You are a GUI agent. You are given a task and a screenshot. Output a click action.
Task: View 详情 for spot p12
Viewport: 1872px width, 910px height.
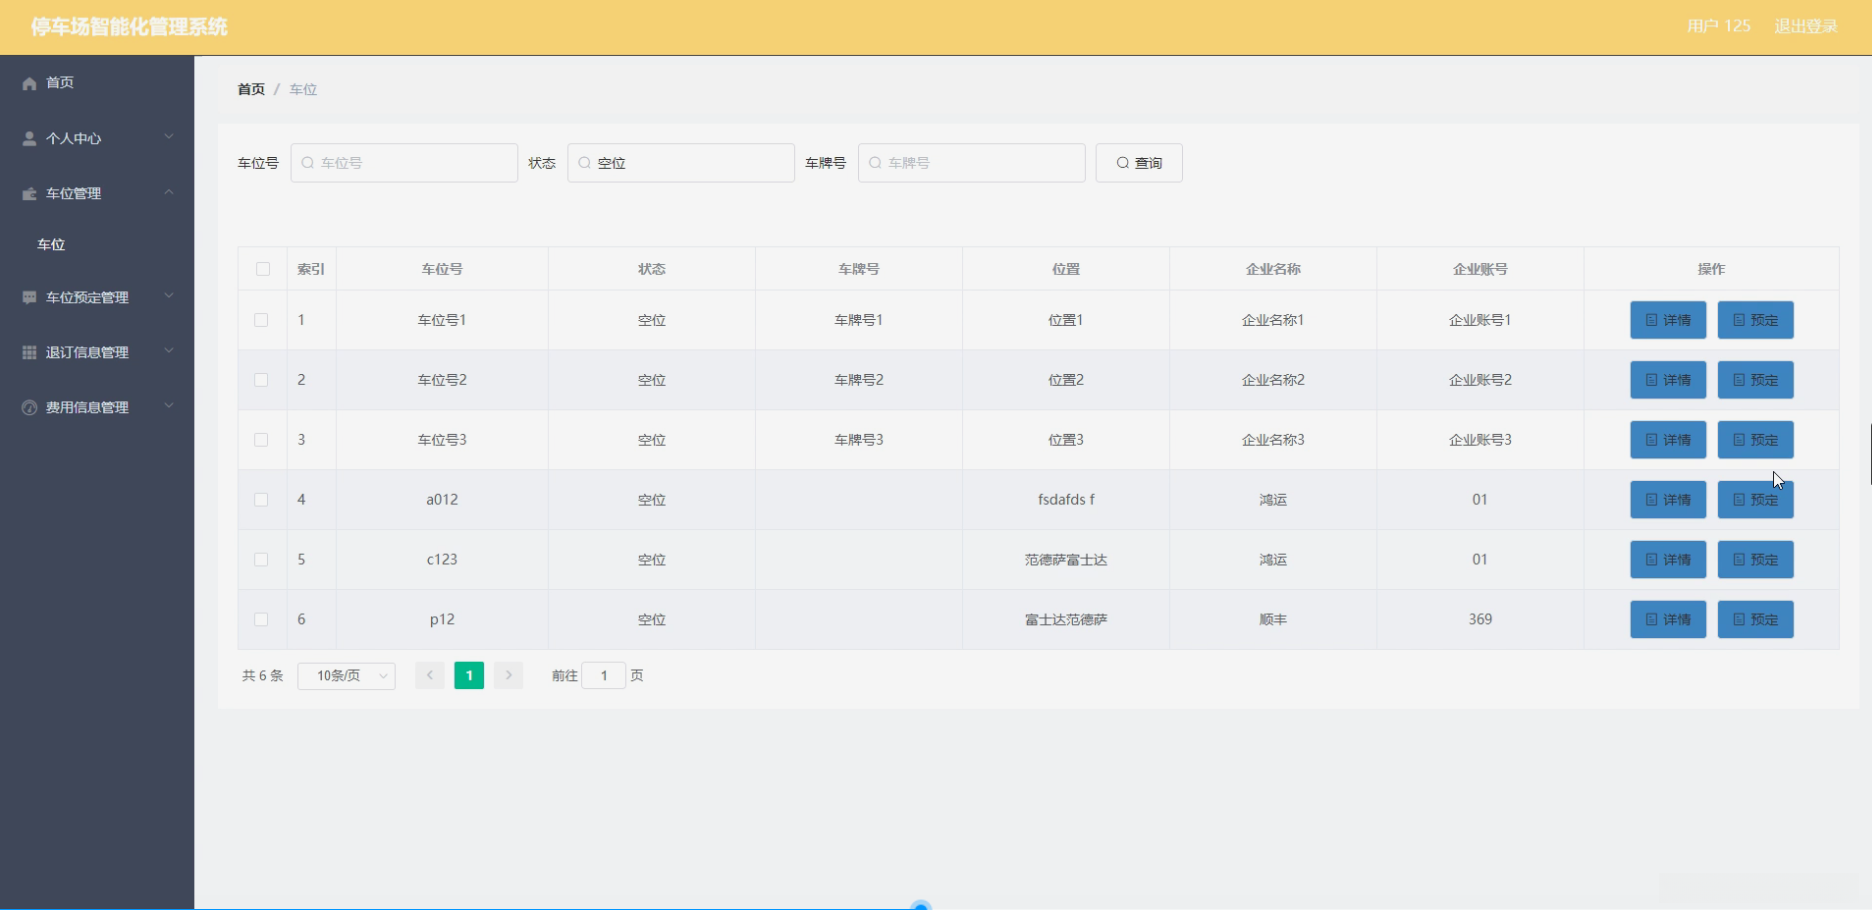pyautogui.click(x=1668, y=620)
